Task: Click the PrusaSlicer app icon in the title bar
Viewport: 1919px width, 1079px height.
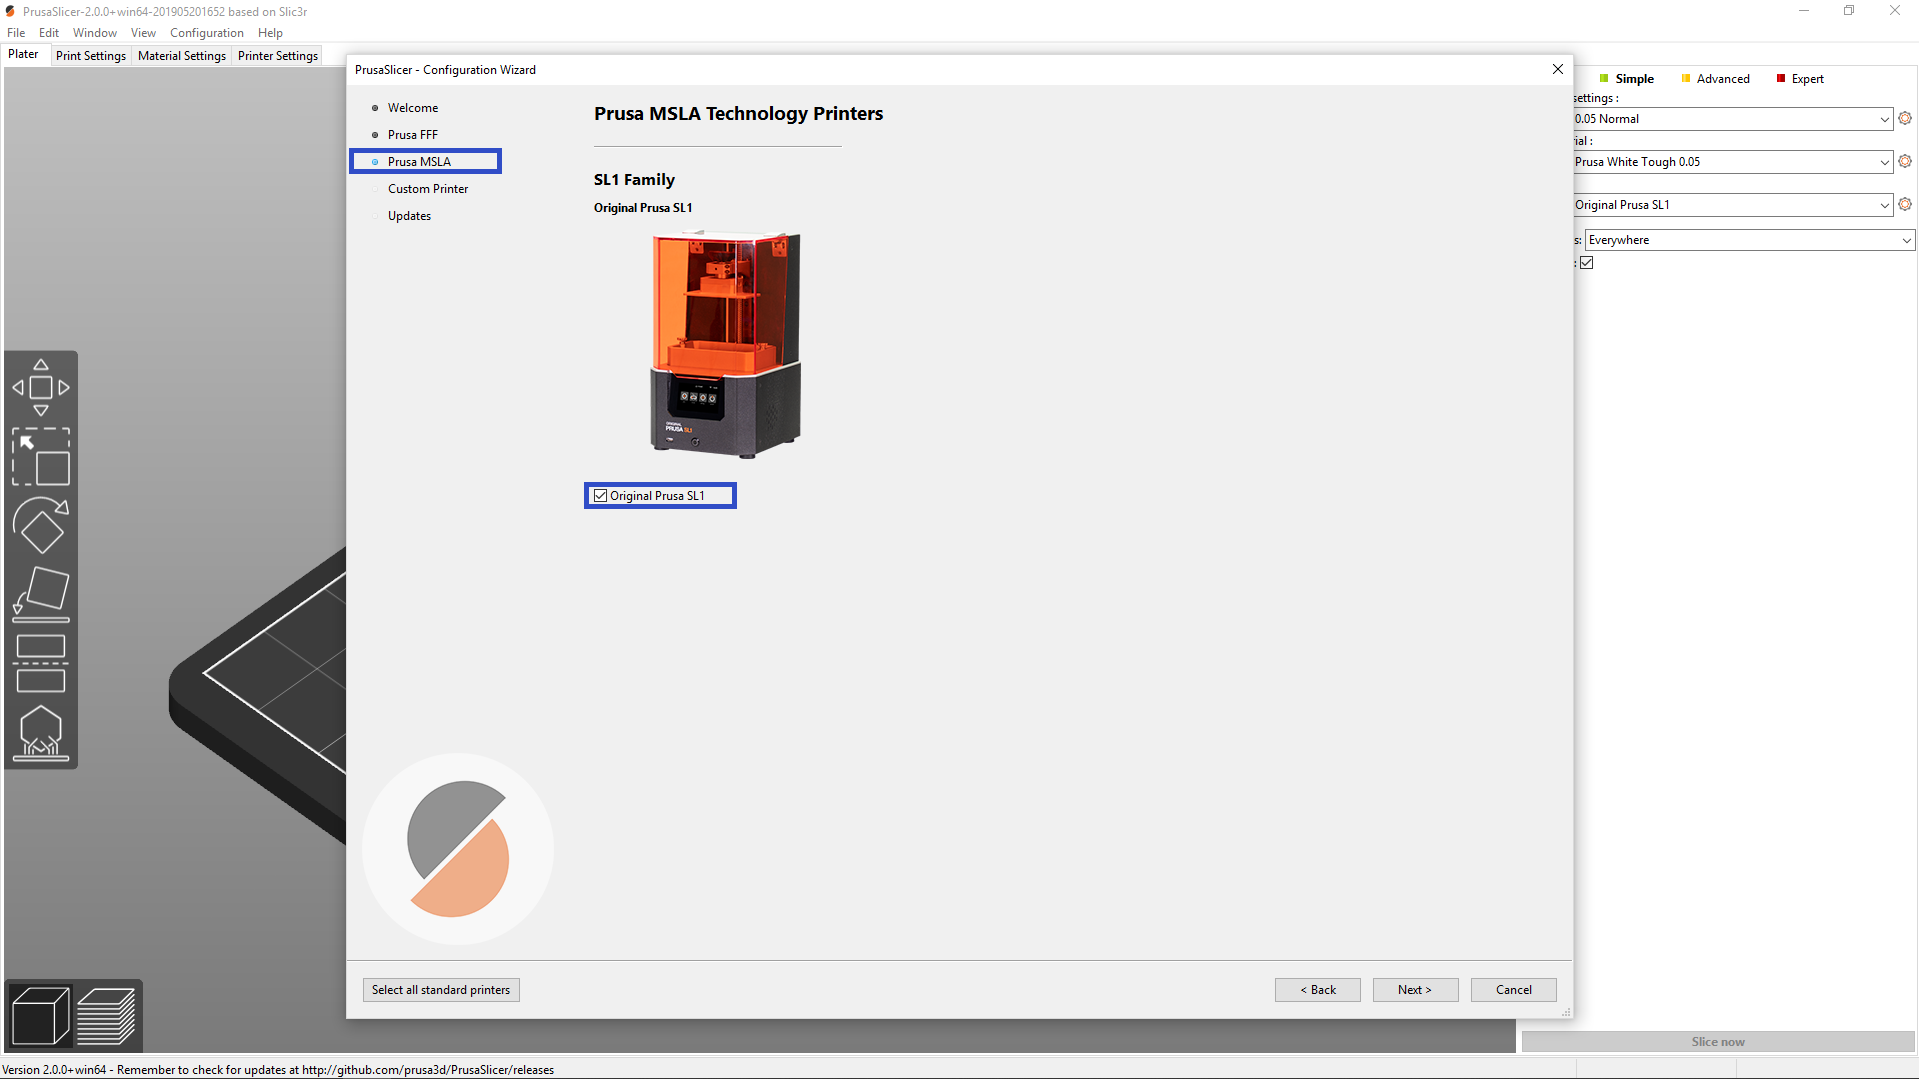Action: click(x=10, y=11)
